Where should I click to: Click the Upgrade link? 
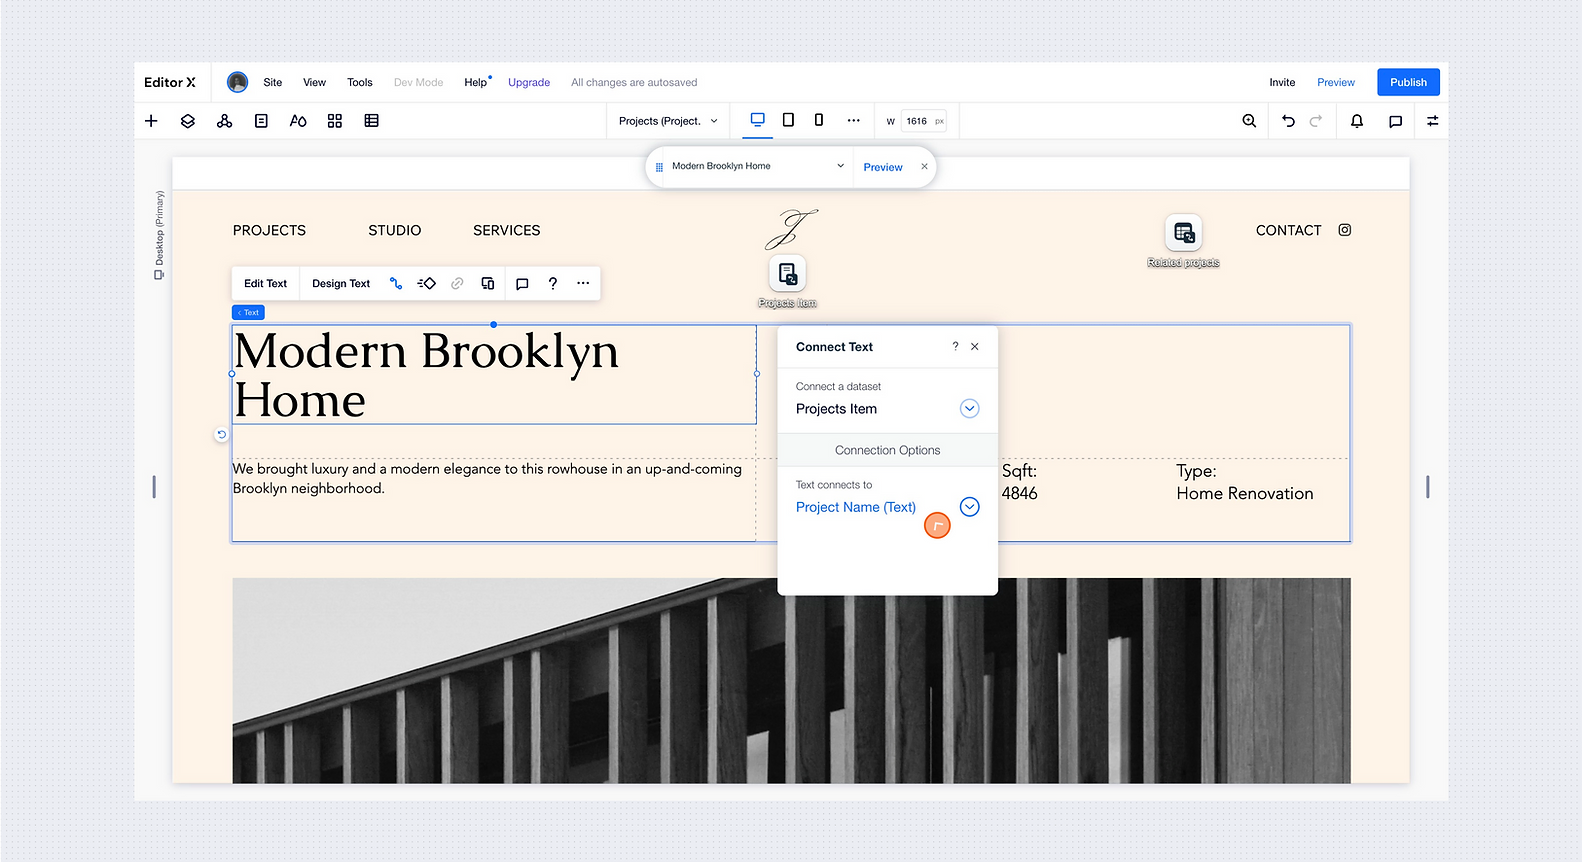point(529,82)
